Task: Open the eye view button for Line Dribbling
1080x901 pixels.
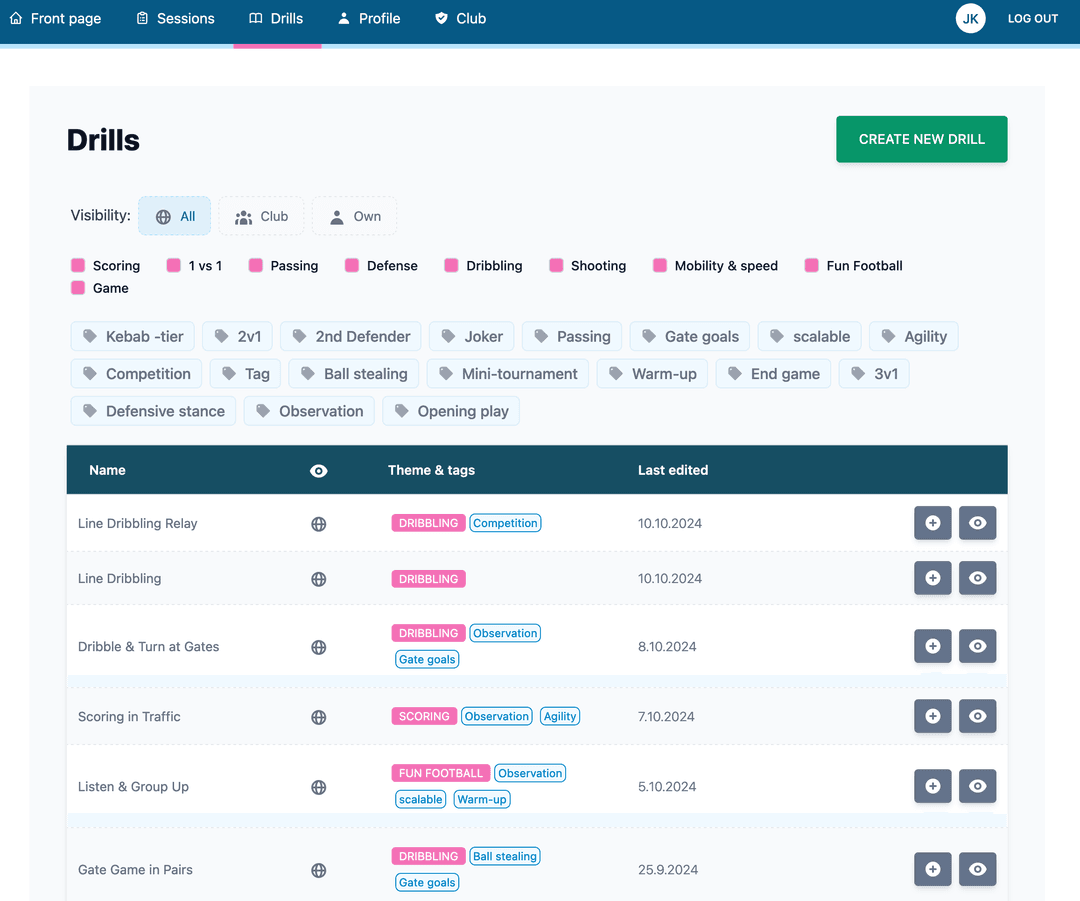Action: pyautogui.click(x=977, y=578)
